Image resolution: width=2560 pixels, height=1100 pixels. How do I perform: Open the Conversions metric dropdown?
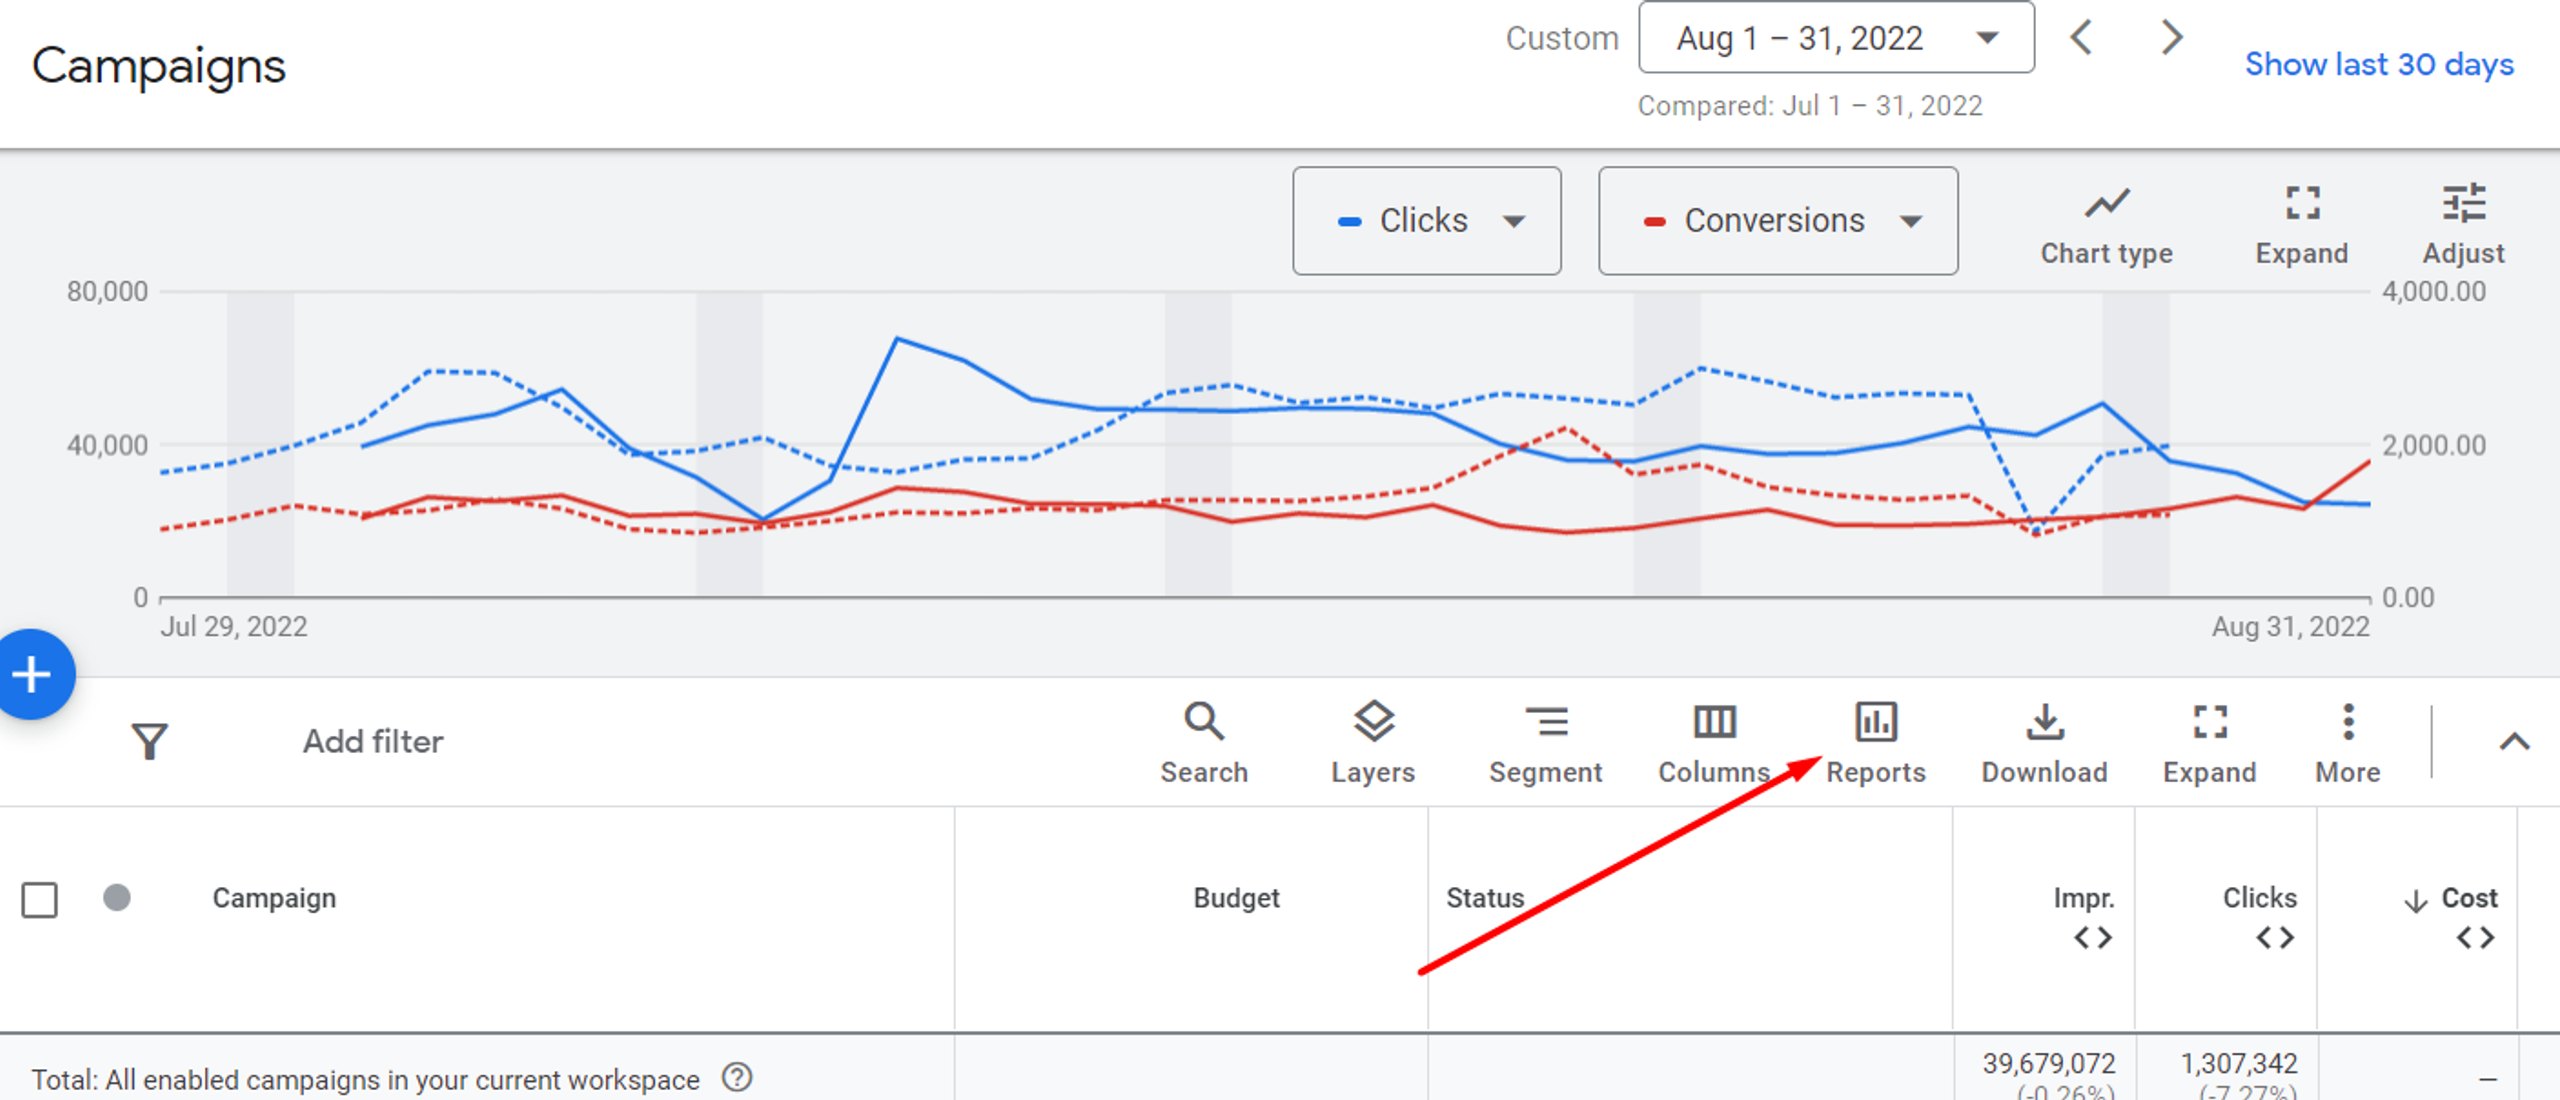[1778, 221]
